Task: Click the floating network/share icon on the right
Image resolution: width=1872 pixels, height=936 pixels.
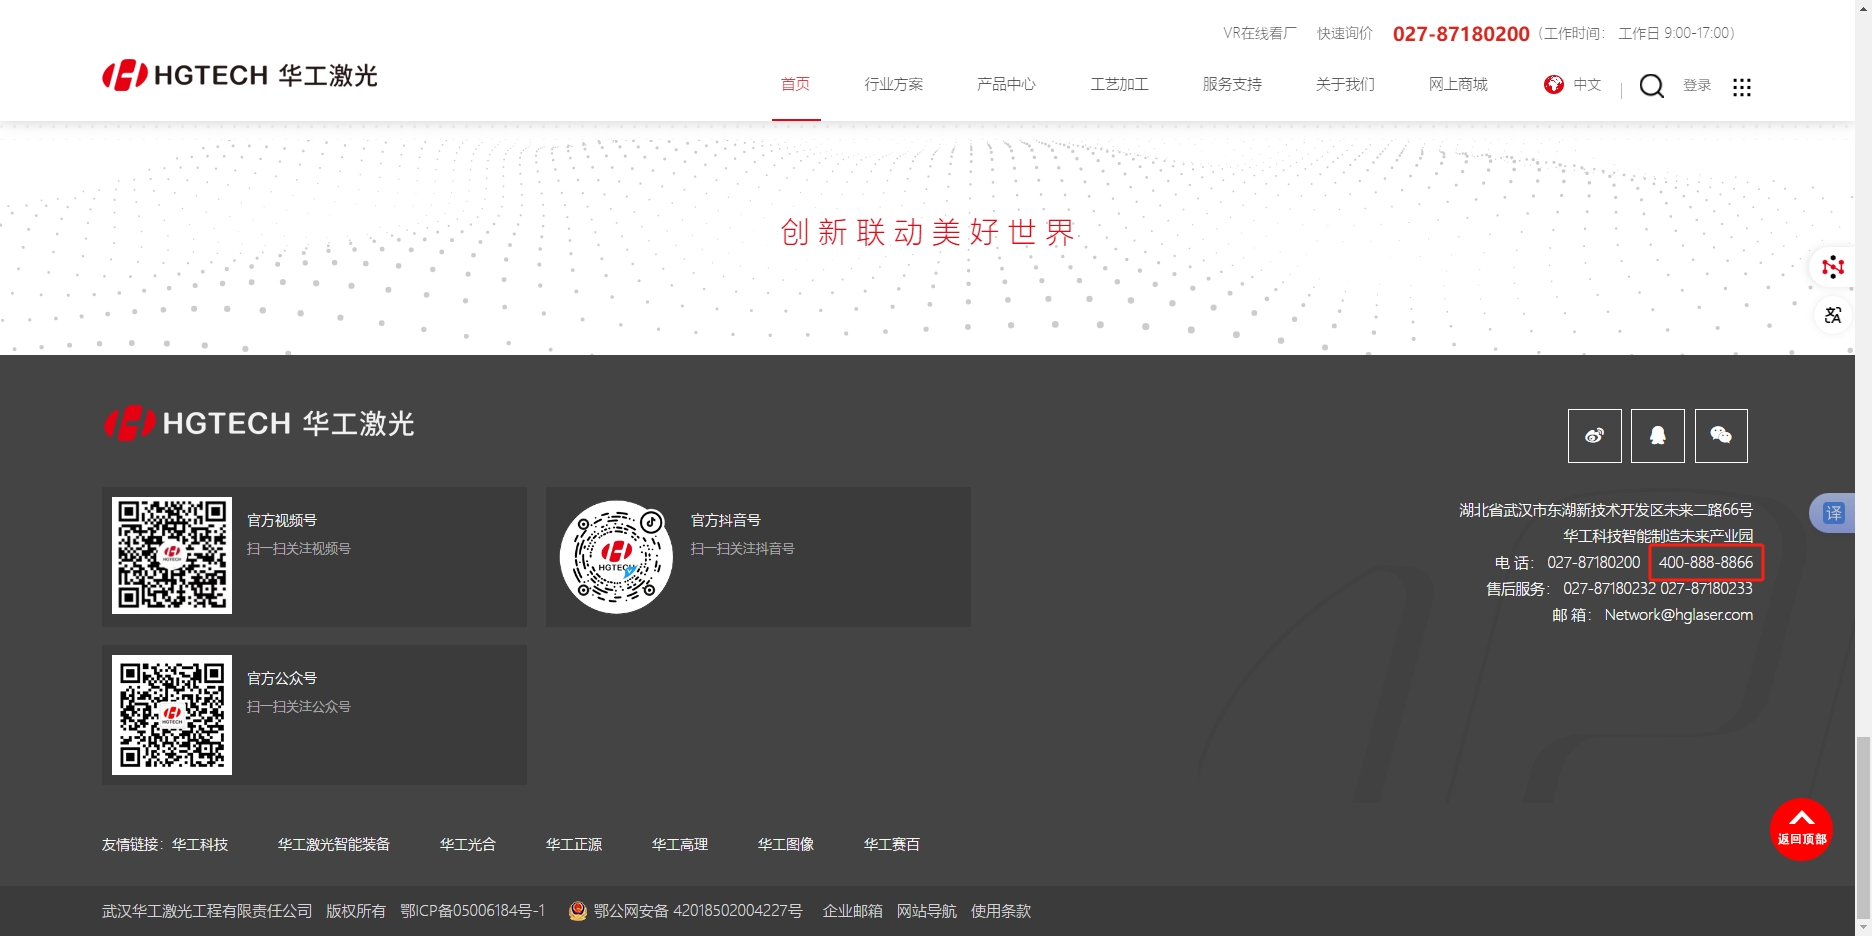Action: [1833, 267]
